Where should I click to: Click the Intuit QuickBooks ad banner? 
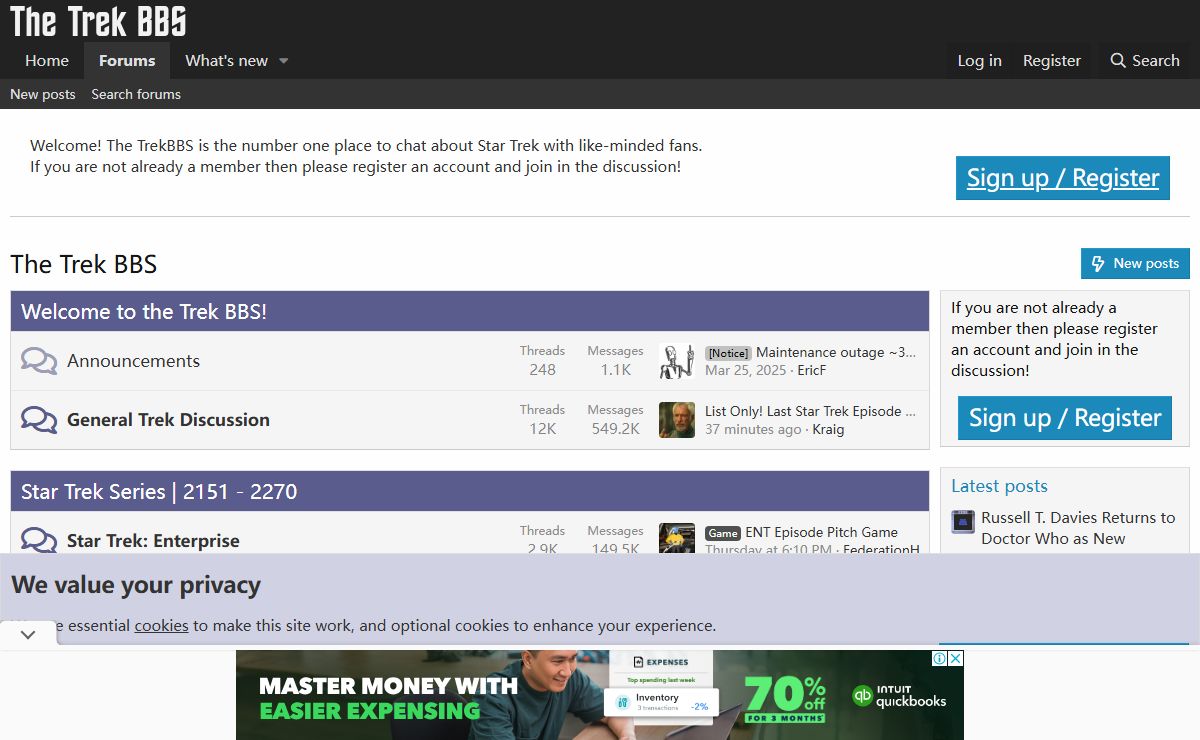click(x=600, y=695)
